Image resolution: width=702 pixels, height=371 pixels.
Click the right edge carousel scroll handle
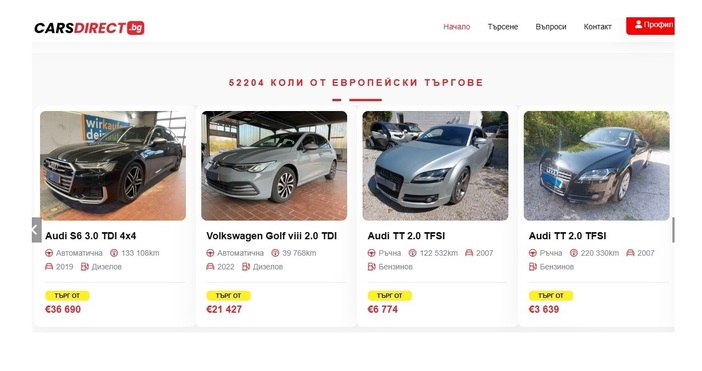[673, 230]
